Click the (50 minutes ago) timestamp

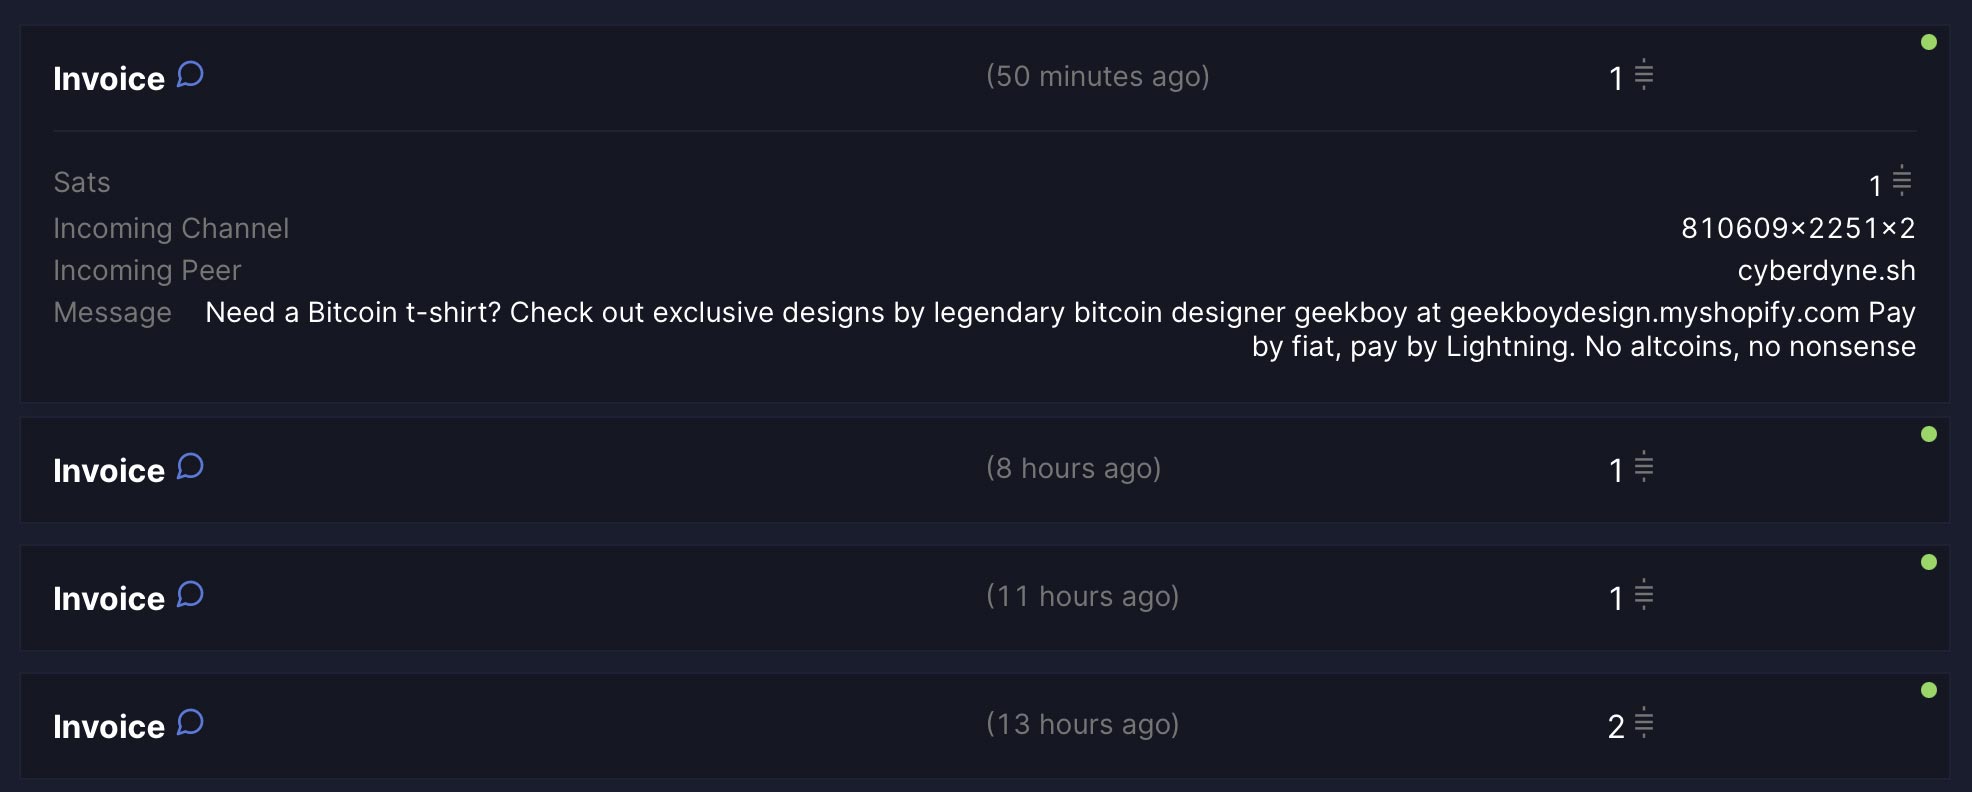pyautogui.click(x=1098, y=77)
